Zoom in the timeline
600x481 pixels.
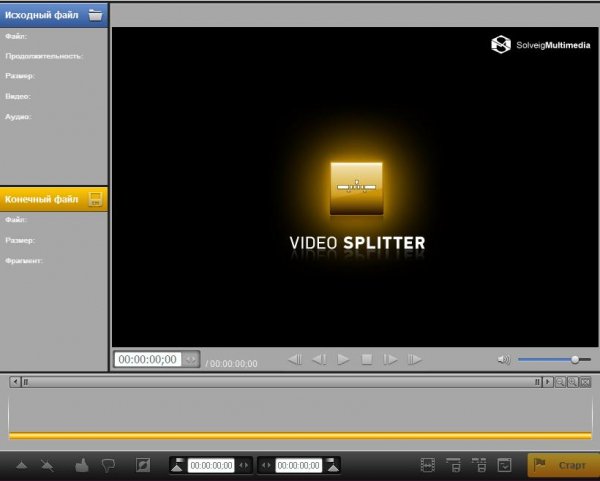pos(573,382)
